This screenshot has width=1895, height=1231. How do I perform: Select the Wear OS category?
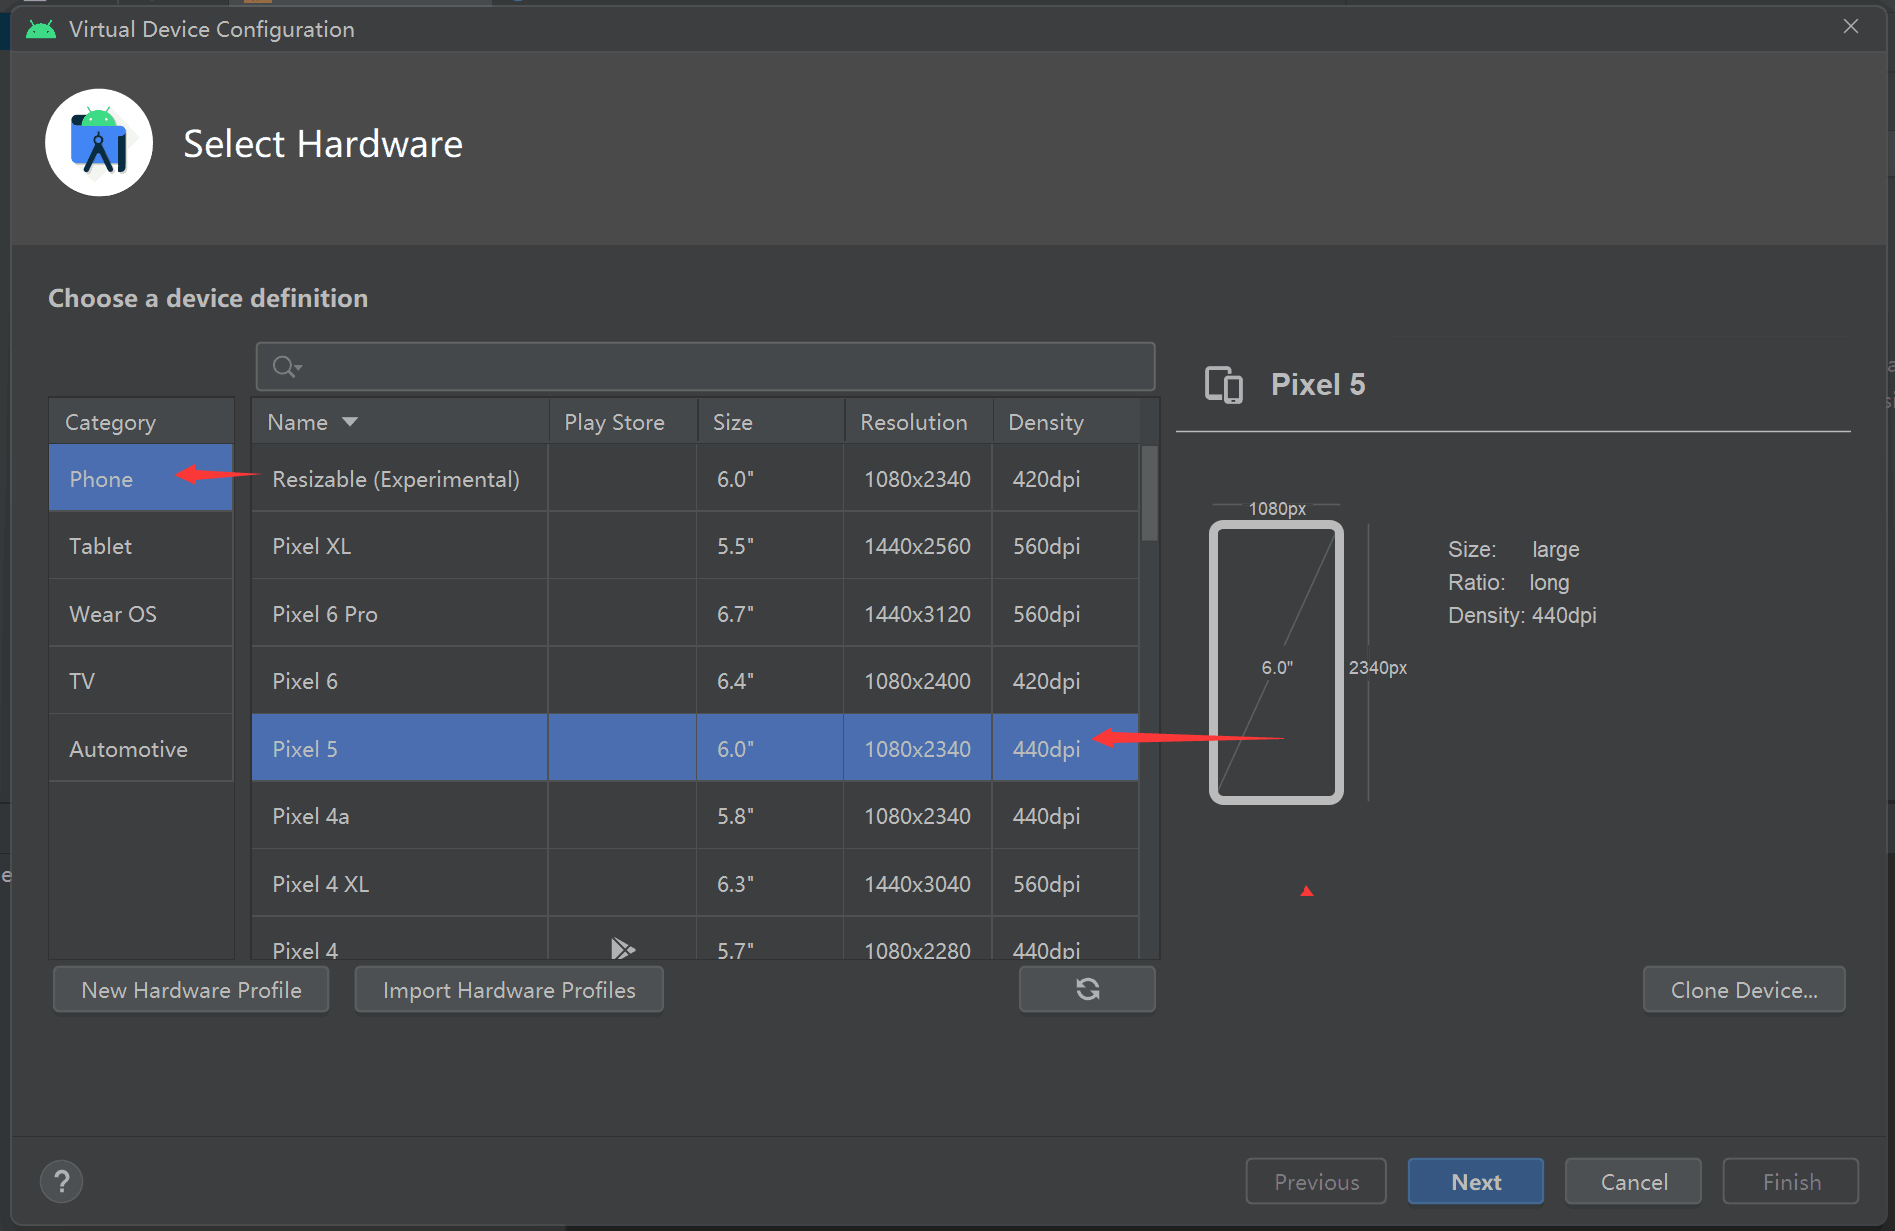point(141,614)
